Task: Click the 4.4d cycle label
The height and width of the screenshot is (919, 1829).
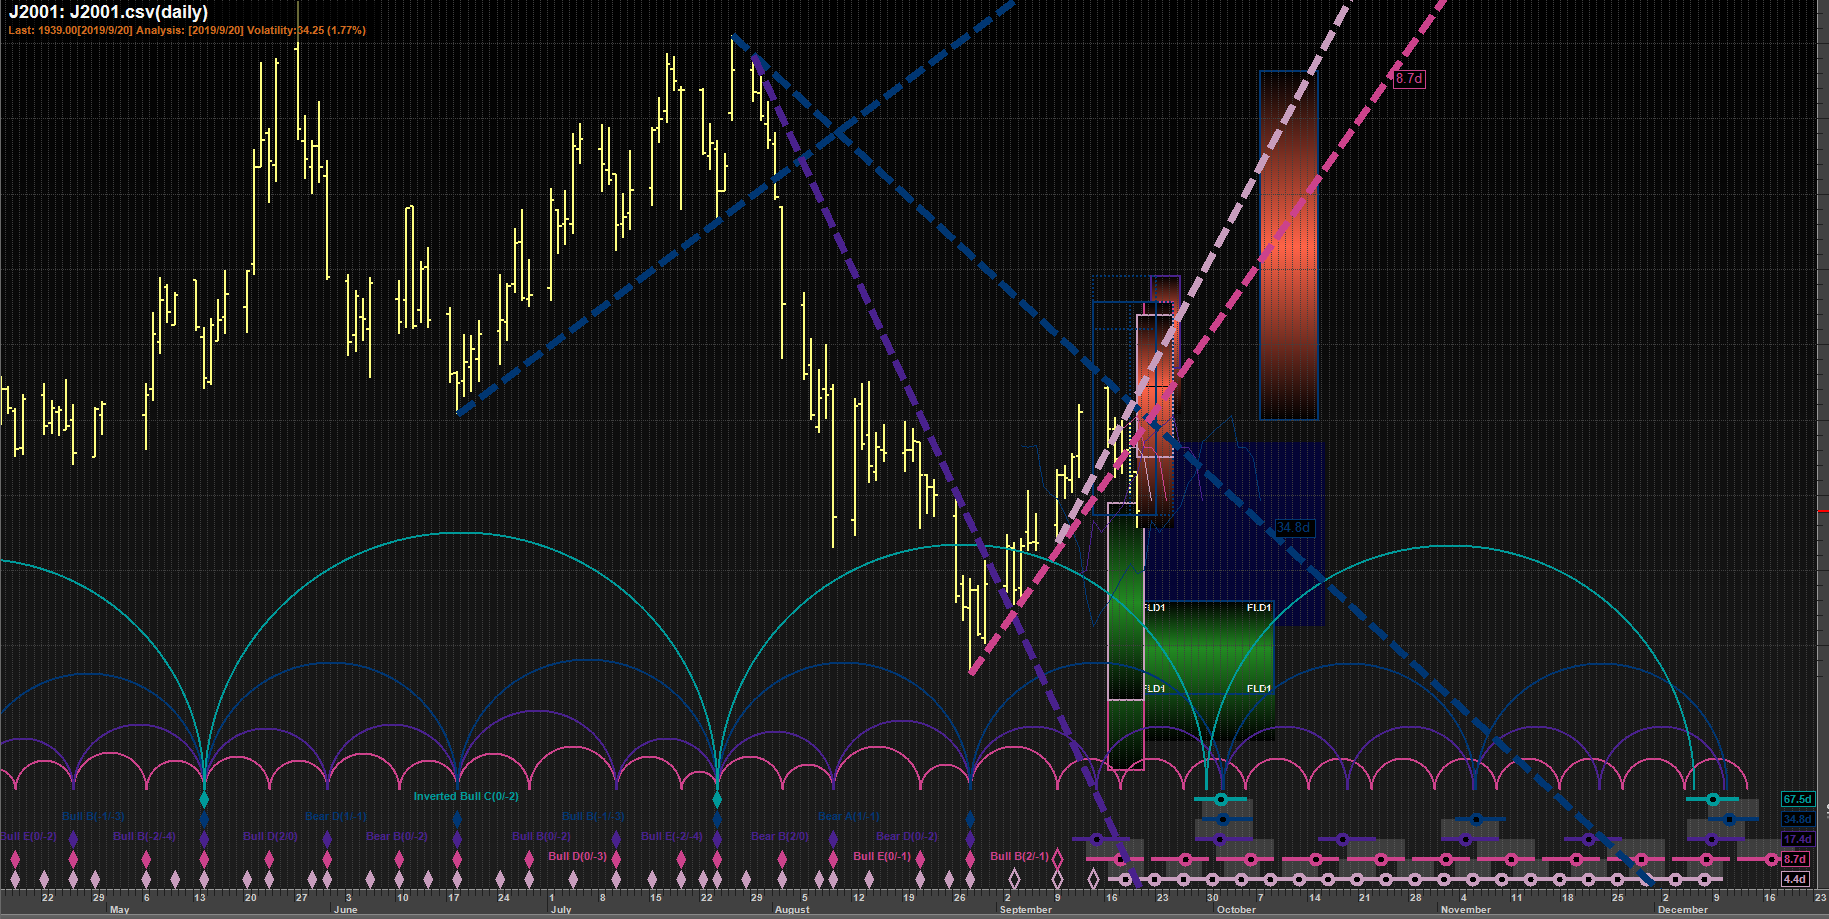Action: point(1795,879)
